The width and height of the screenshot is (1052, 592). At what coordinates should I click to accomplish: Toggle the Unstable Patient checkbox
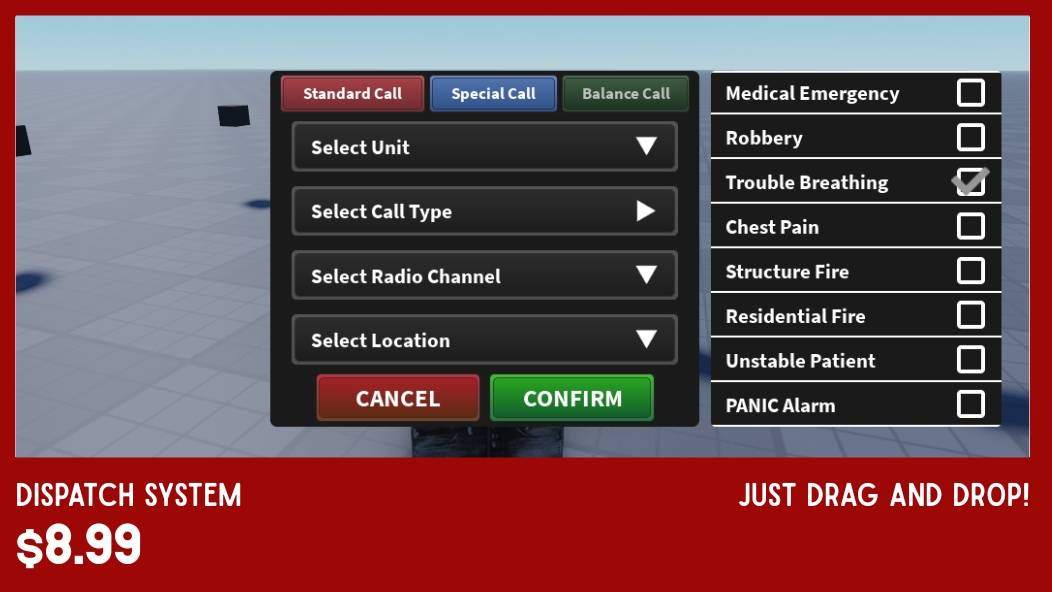(970, 360)
